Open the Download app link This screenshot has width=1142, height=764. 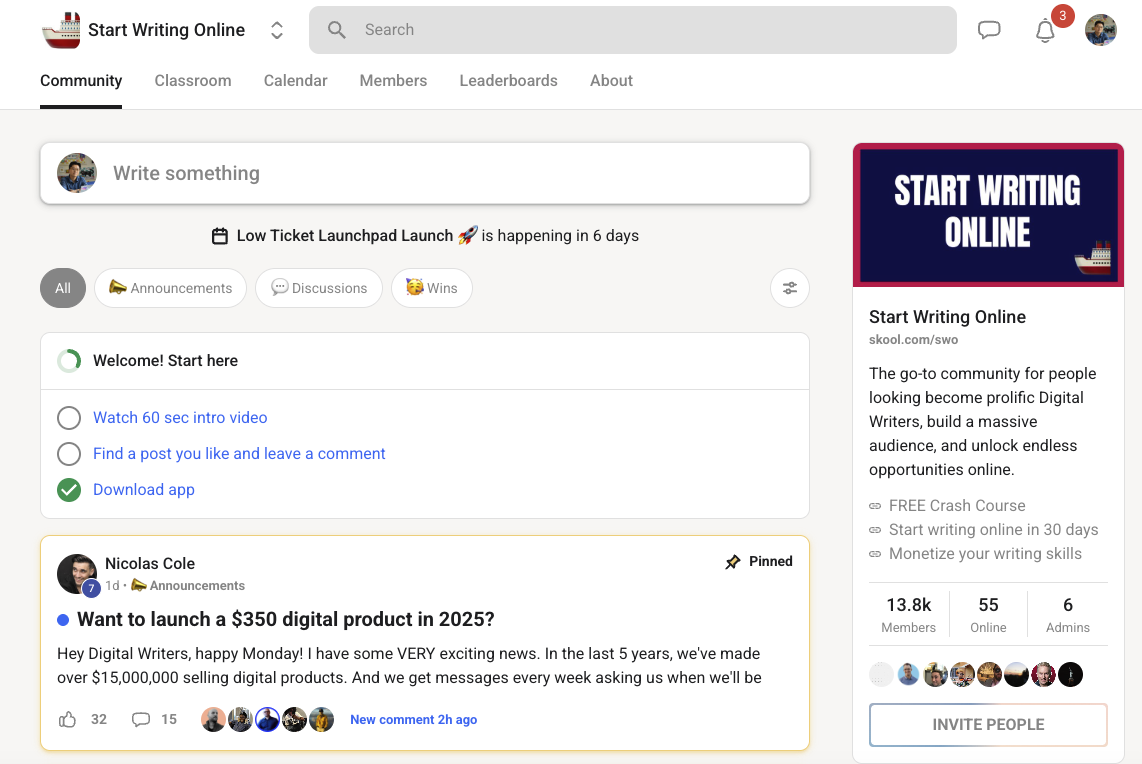click(x=144, y=489)
